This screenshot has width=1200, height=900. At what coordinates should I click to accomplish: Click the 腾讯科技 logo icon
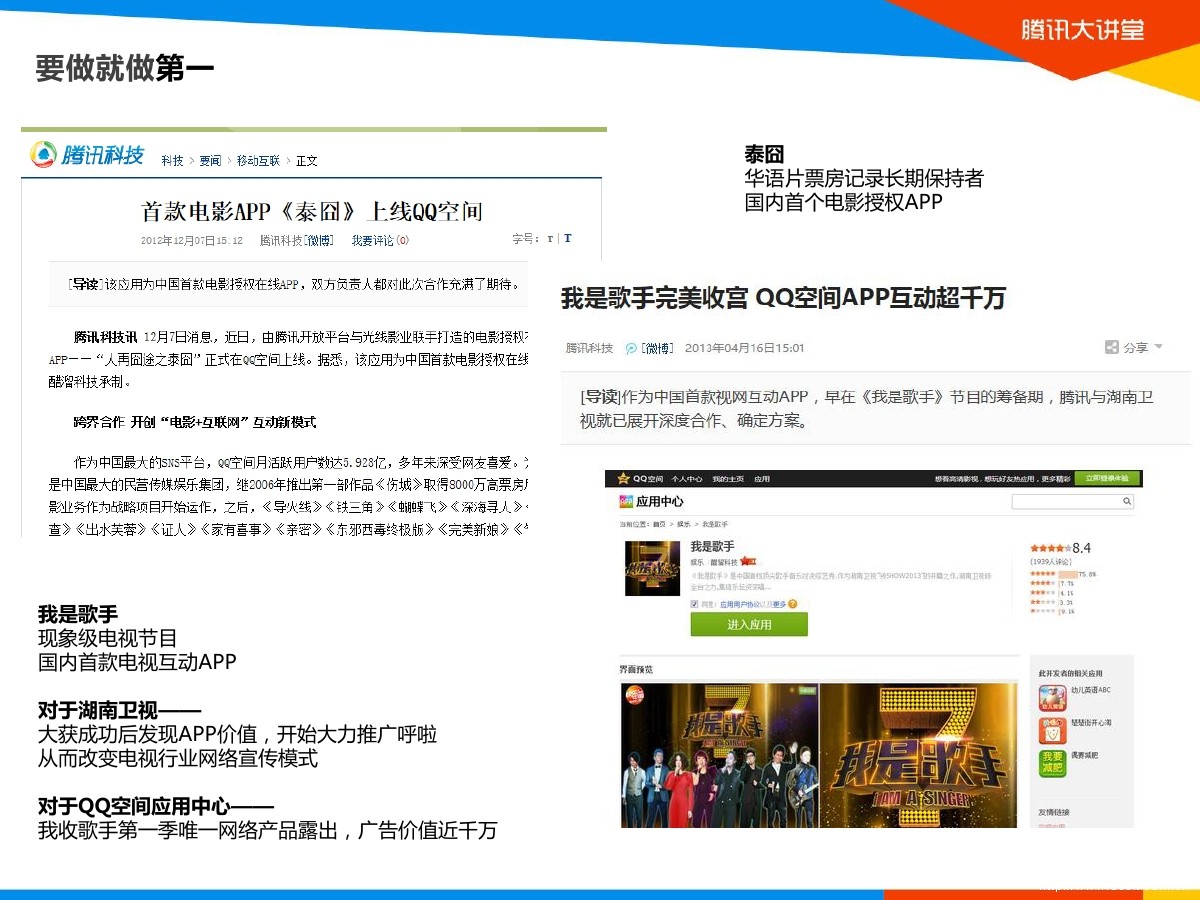click(x=43, y=155)
